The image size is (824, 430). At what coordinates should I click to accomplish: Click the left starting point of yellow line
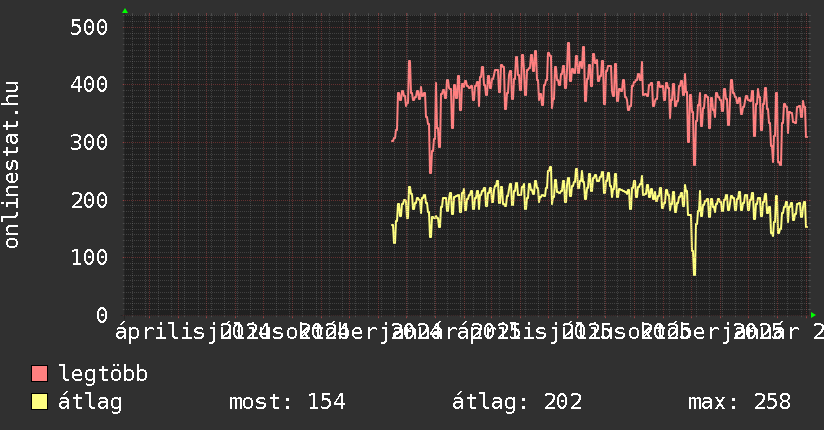tap(392, 226)
